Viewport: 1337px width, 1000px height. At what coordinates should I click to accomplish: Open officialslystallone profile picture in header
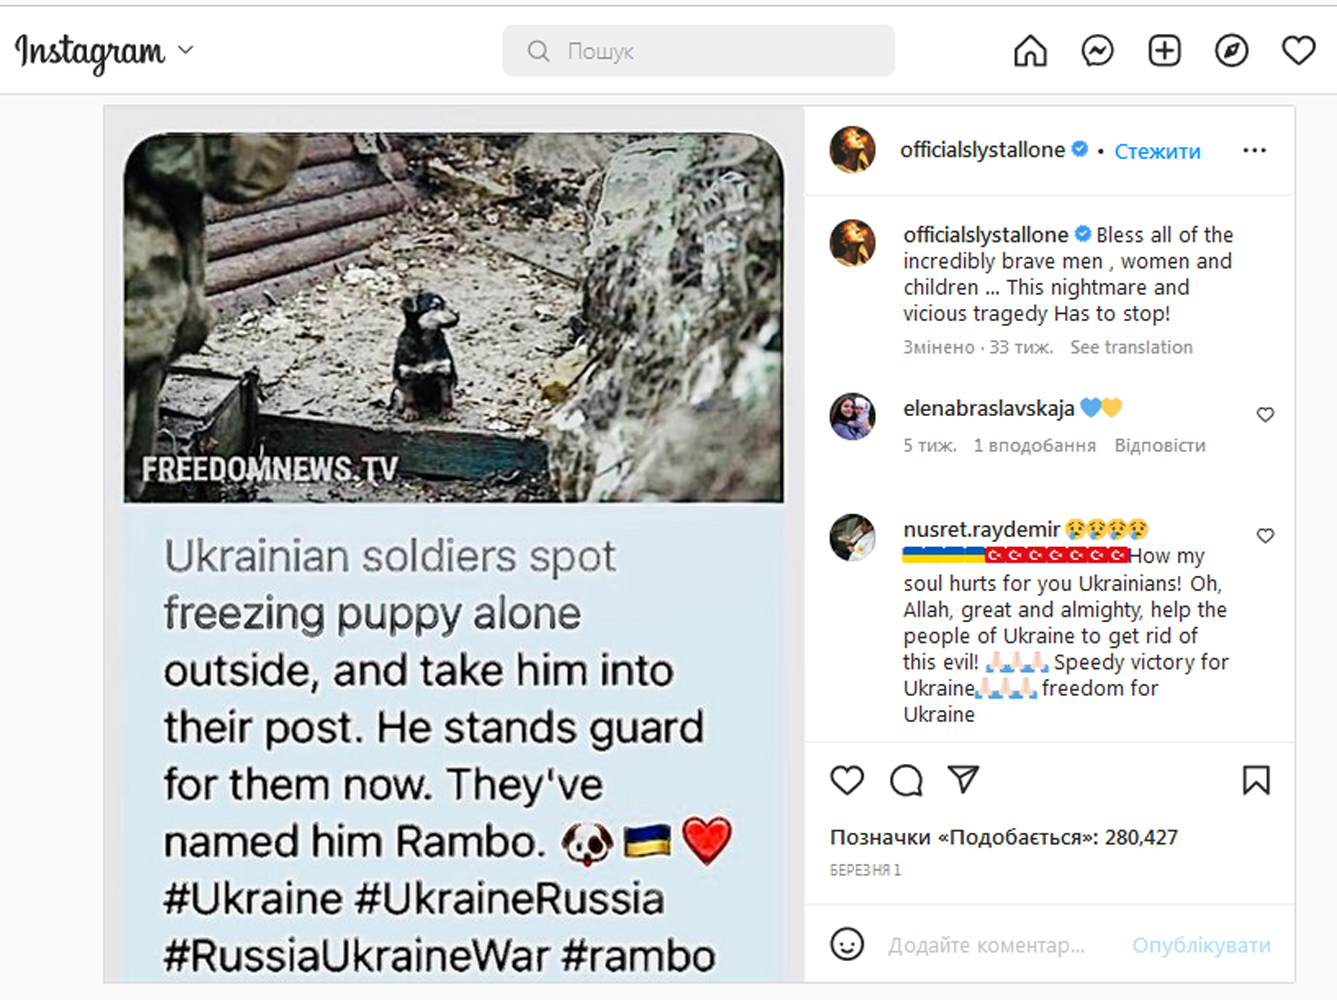point(853,150)
